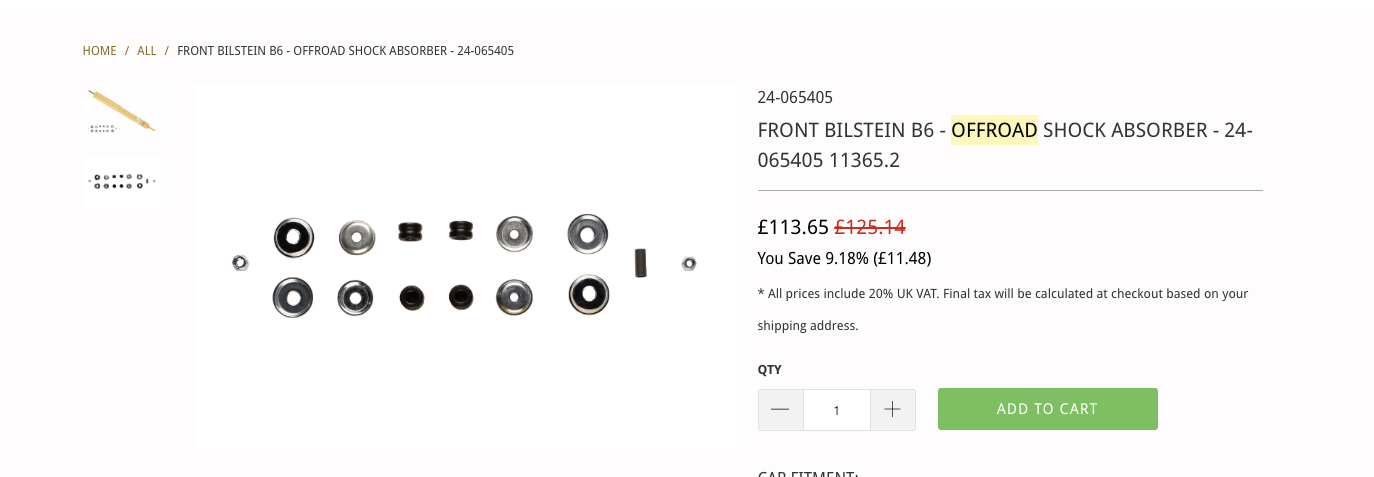Click the crossed-out price £125.14
This screenshot has width=1374, height=477.
pos(870,227)
